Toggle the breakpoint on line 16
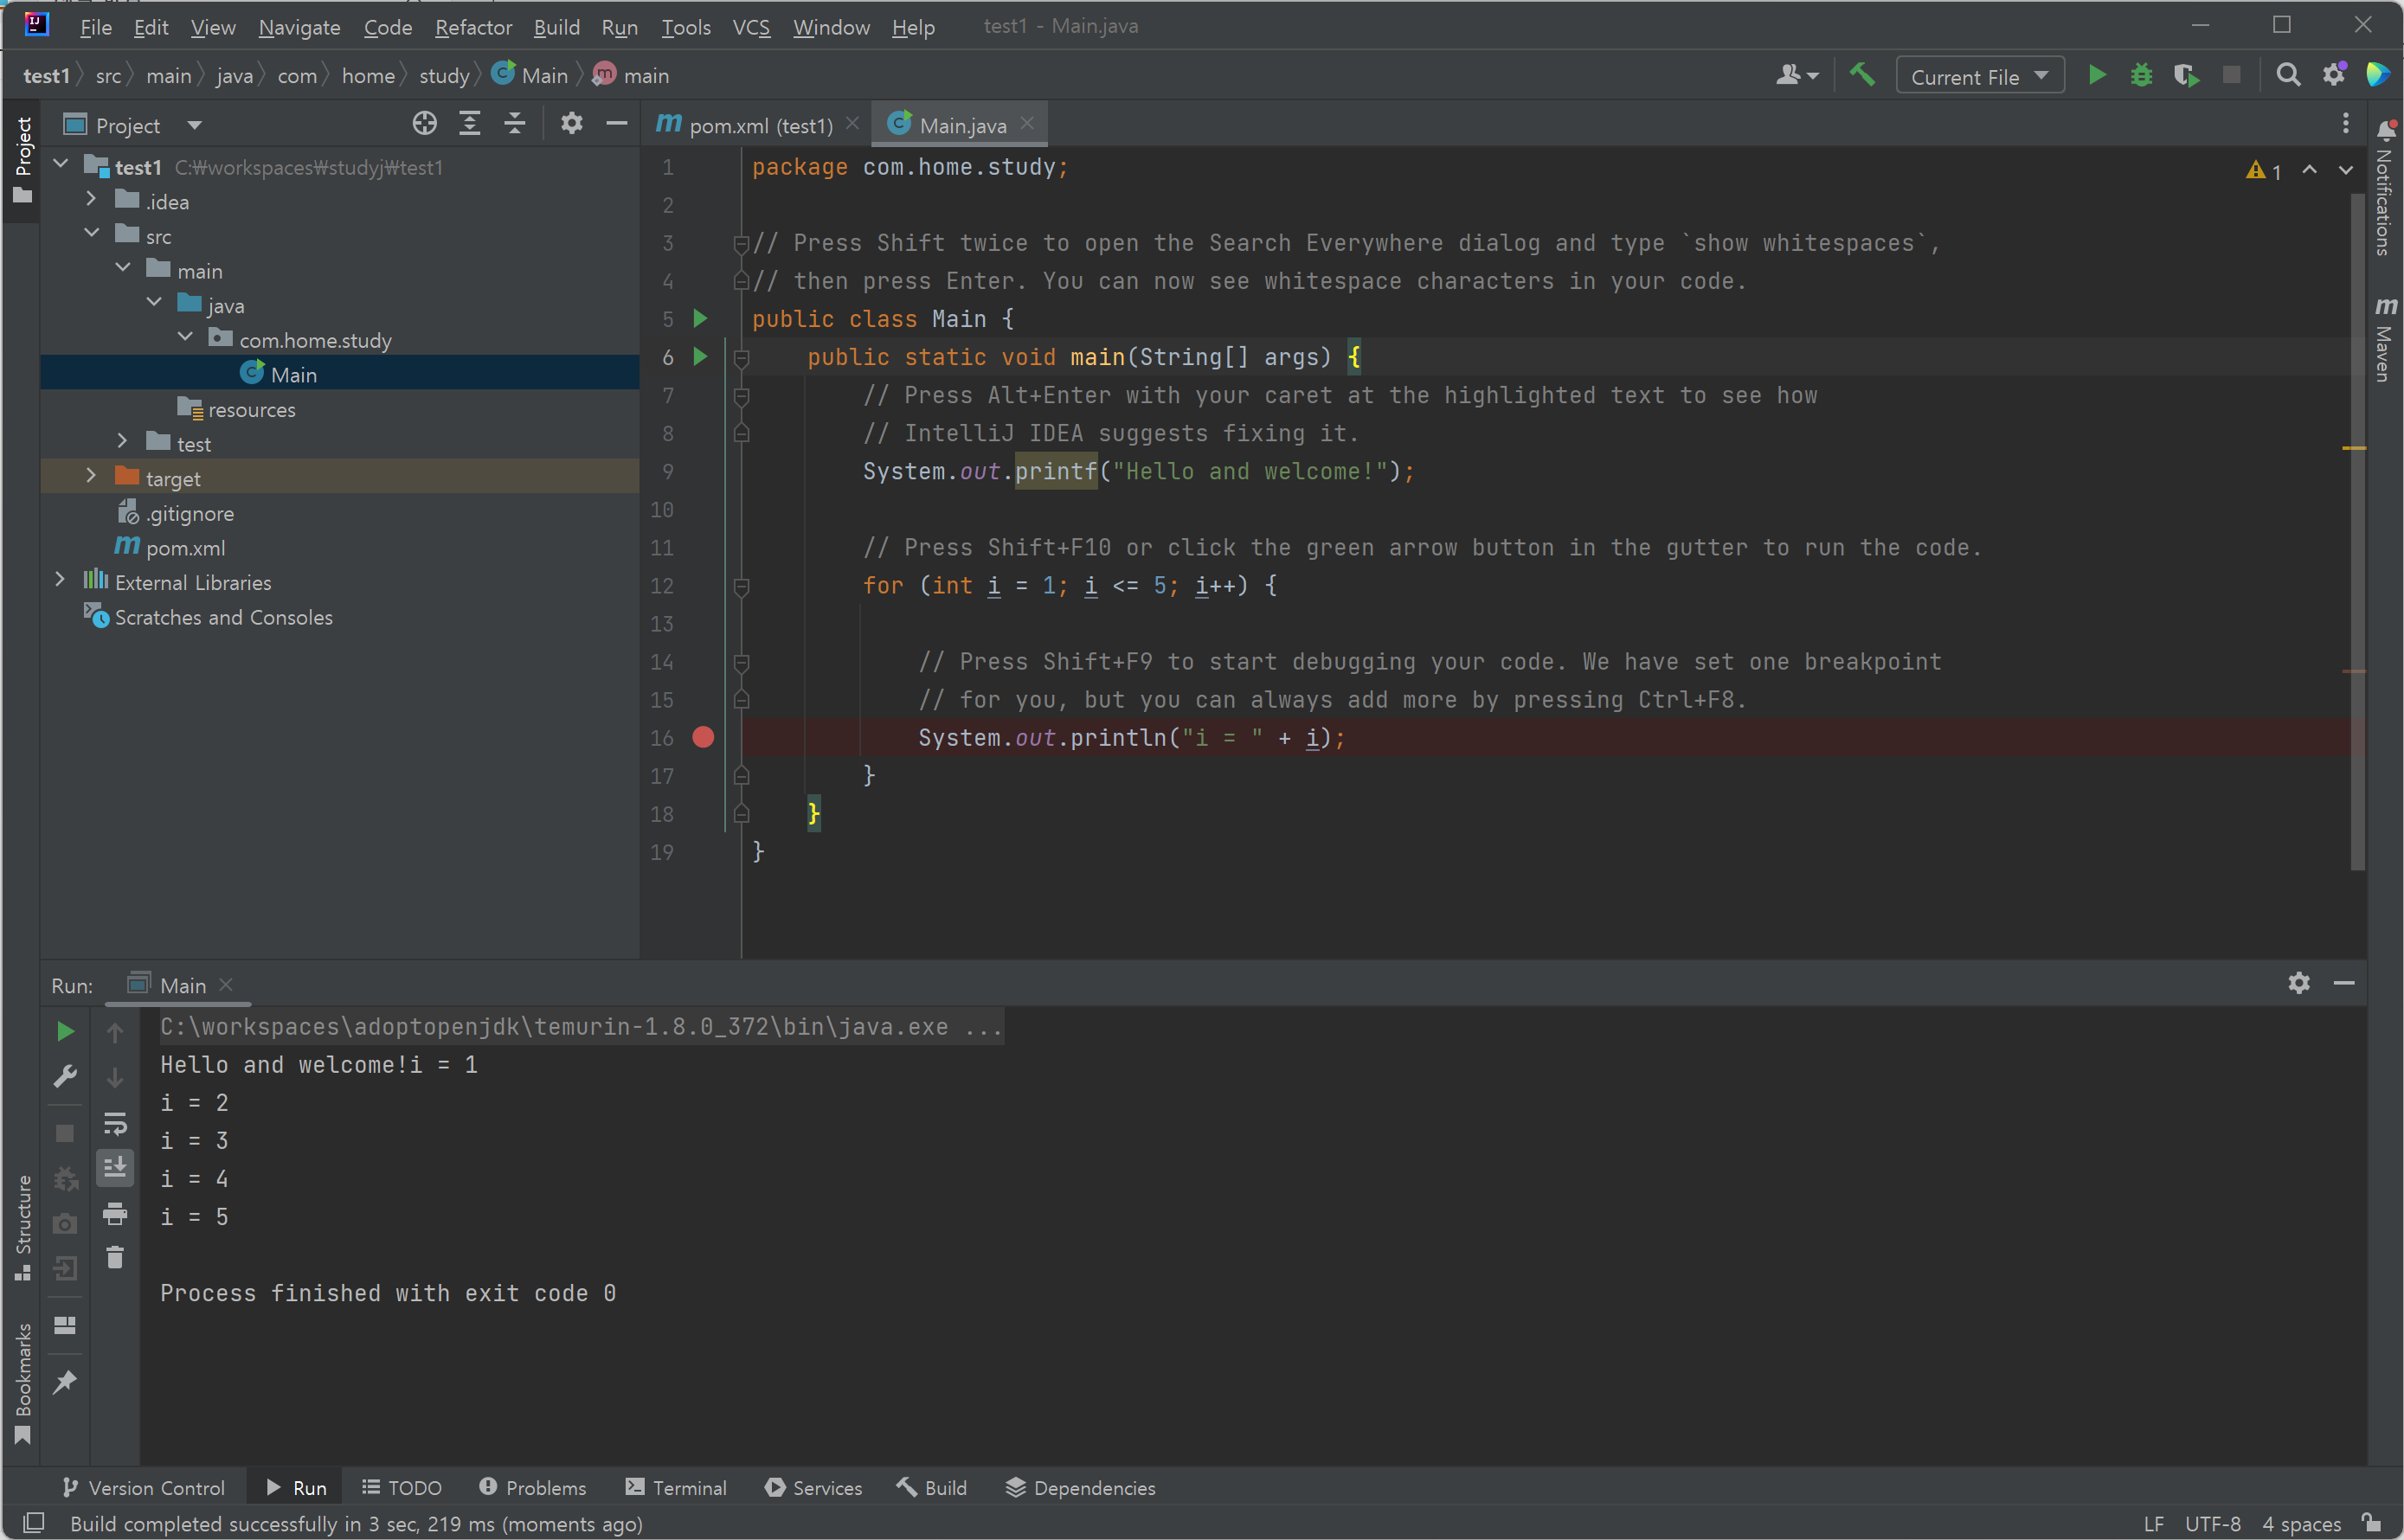2404x1540 pixels. pyautogui.click(x=703, y=738)
